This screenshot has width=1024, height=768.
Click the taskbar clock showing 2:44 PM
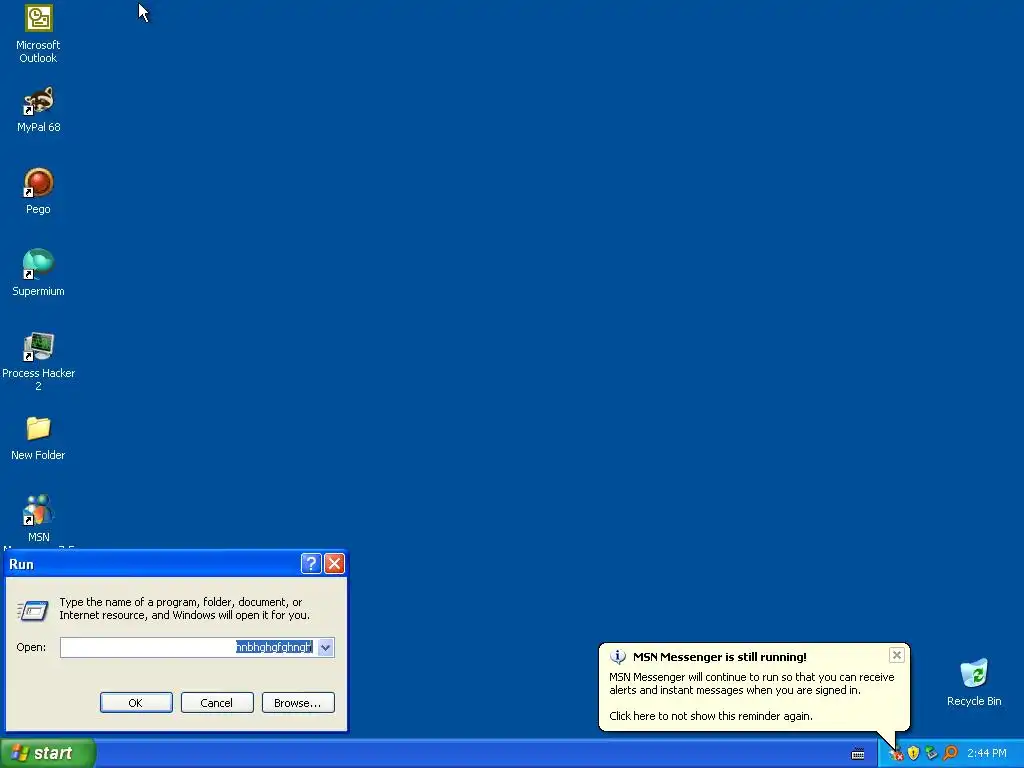pyautogui.click(x=987, y=753)
